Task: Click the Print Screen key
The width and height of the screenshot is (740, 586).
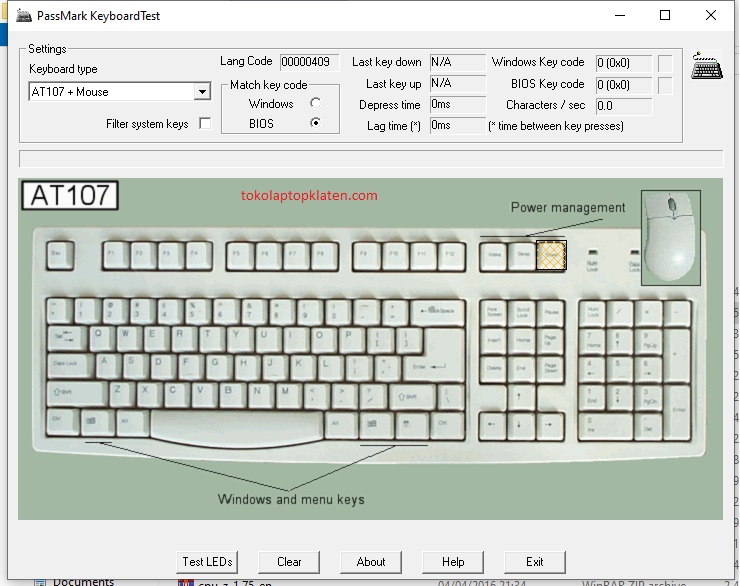Action: [x=494, y=312]
